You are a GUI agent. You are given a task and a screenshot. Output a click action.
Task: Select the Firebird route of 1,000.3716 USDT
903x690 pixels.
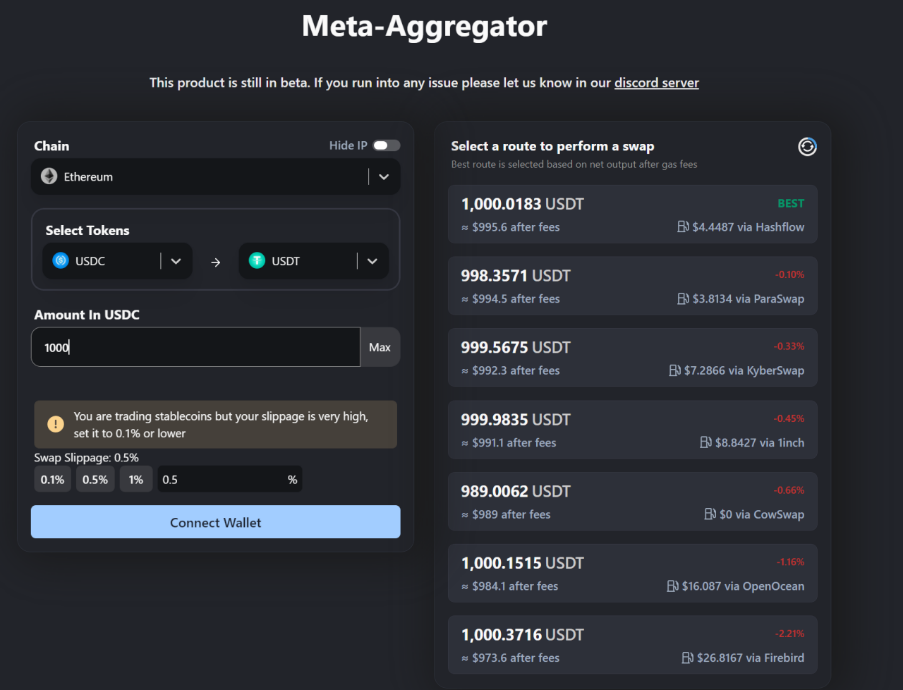(632, 644)
